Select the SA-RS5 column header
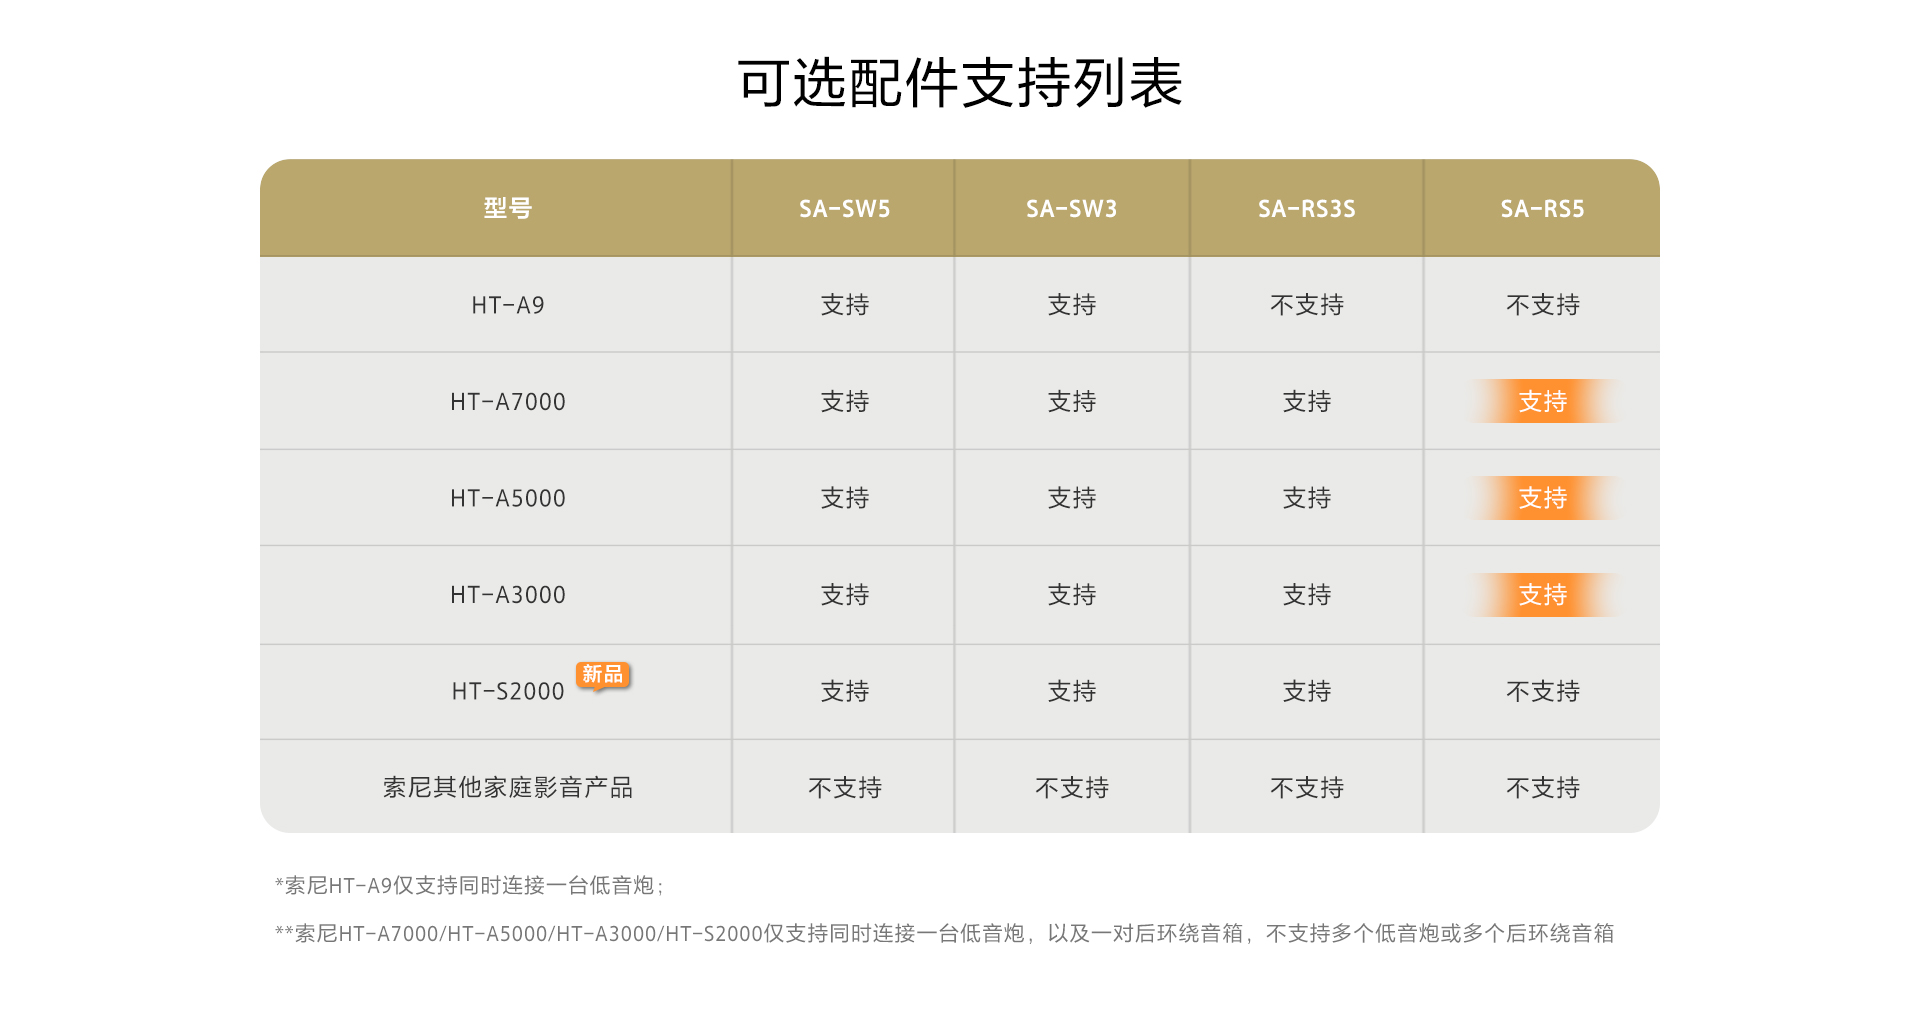This screenshot has width=1920, height=1036. coord(1542,209)
